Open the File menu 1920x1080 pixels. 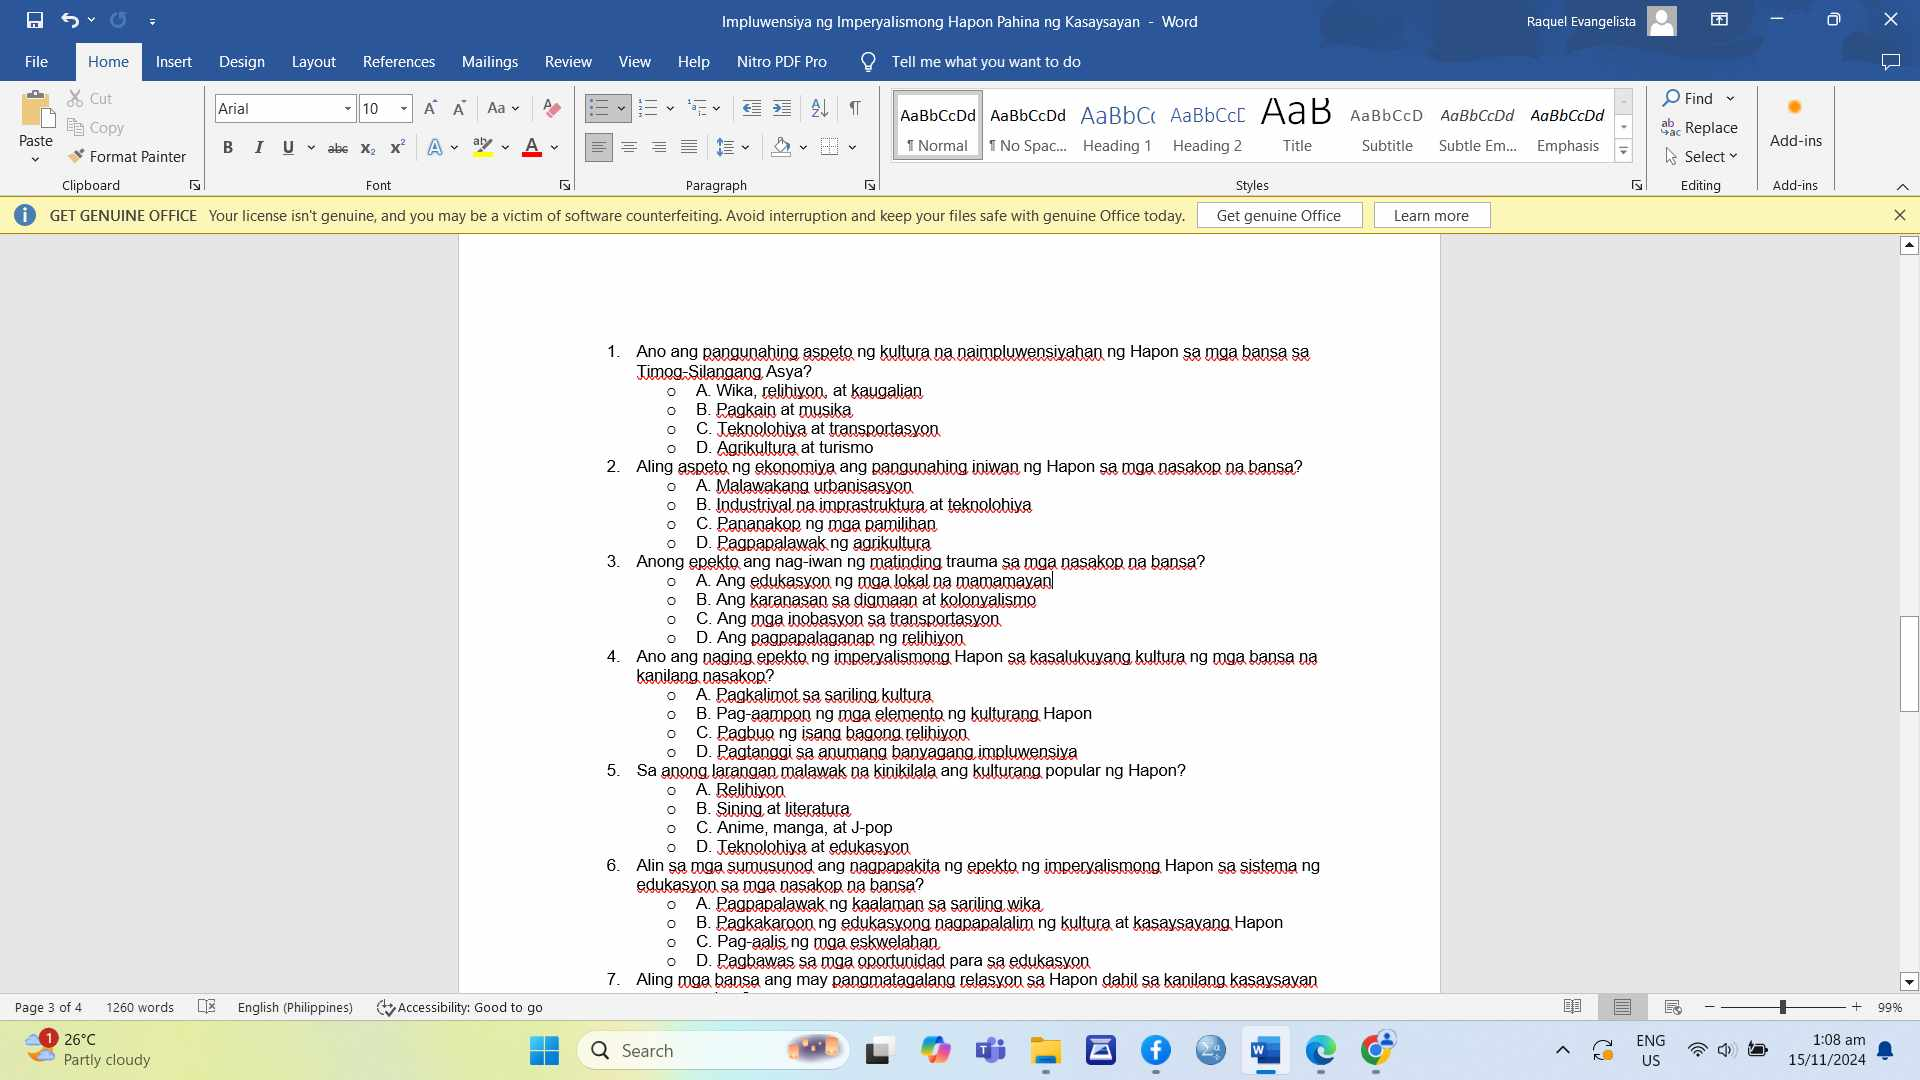tap(36, 62)
